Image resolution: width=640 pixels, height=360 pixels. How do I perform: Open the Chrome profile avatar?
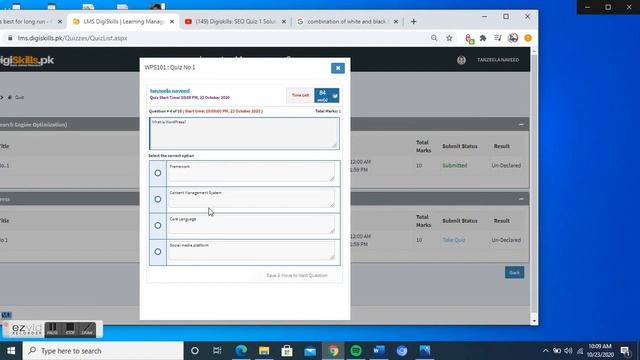tap(513, 38)
